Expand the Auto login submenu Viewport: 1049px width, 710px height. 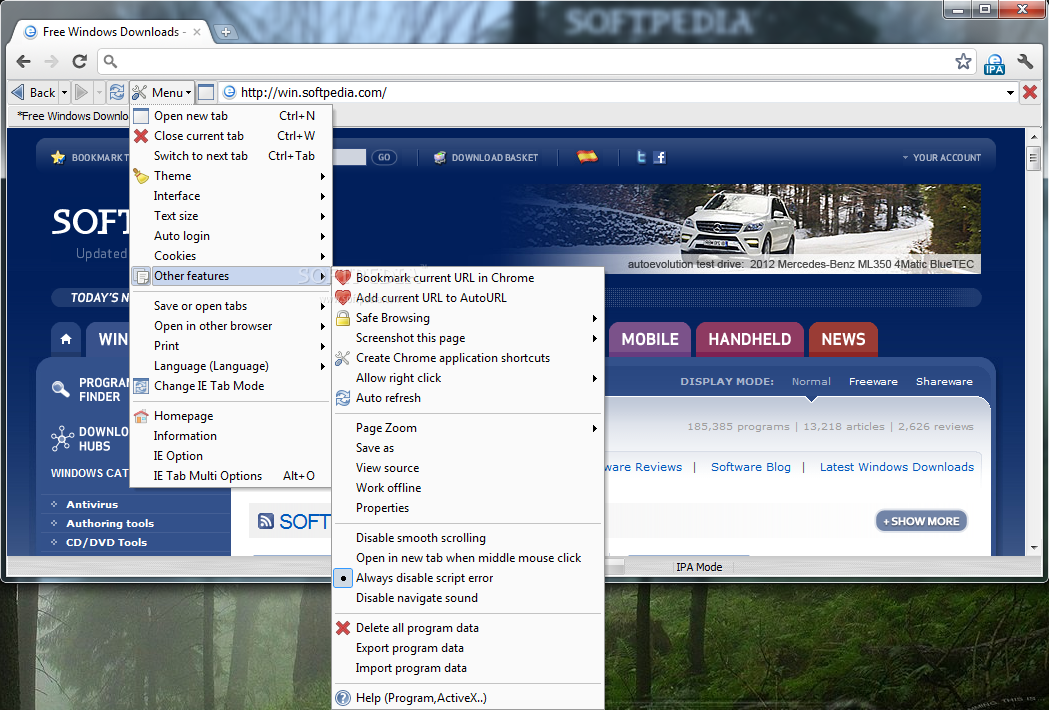231,236
